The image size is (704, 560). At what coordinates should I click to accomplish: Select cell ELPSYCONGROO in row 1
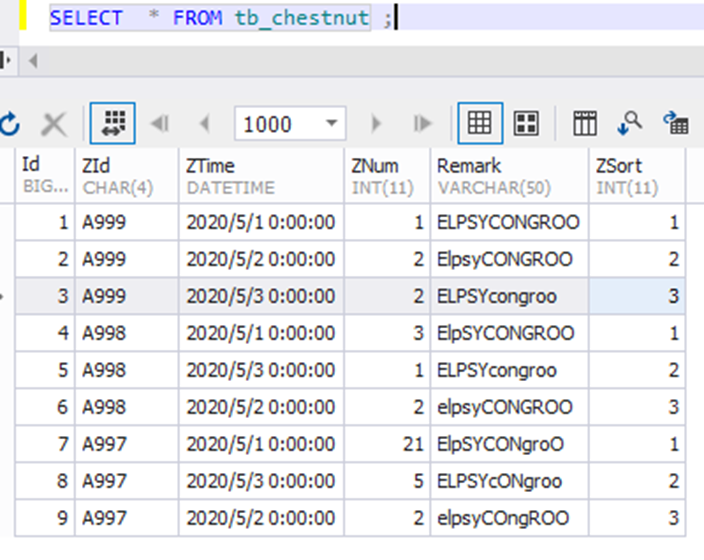click(x=510, y=222)
